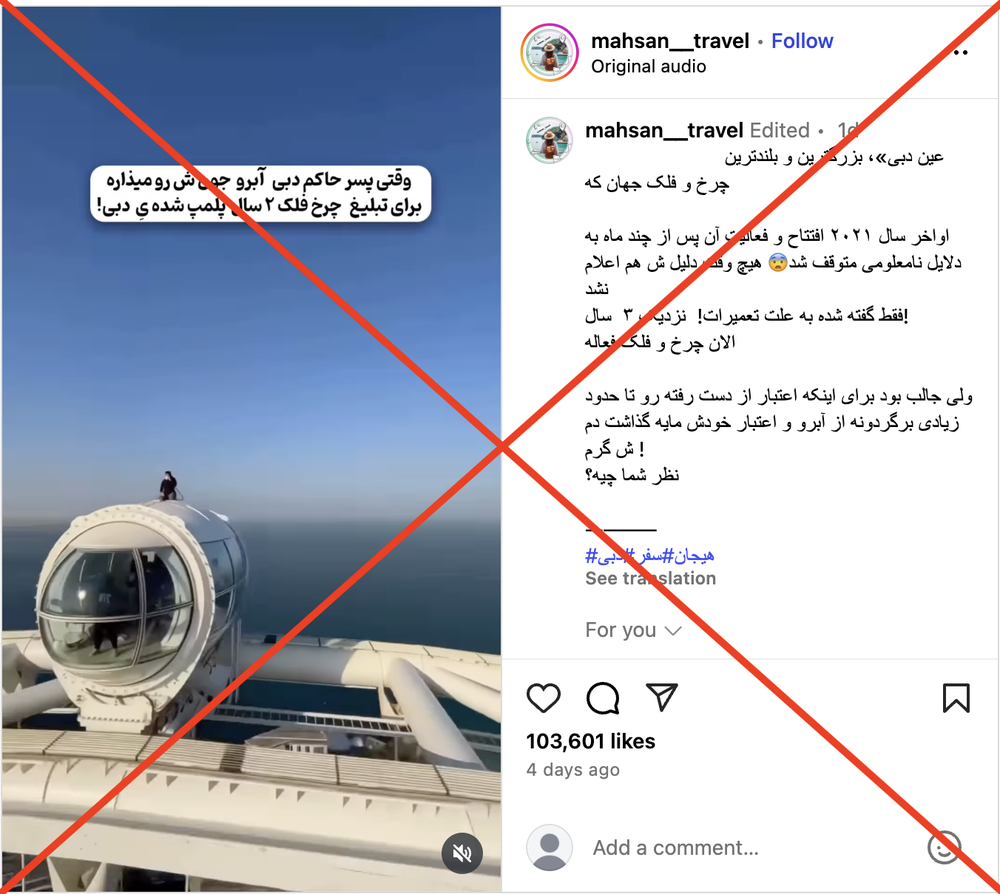Save the post with the bookmark icon
This screenshot has width=1000, height=894.
tap(956, 698)
